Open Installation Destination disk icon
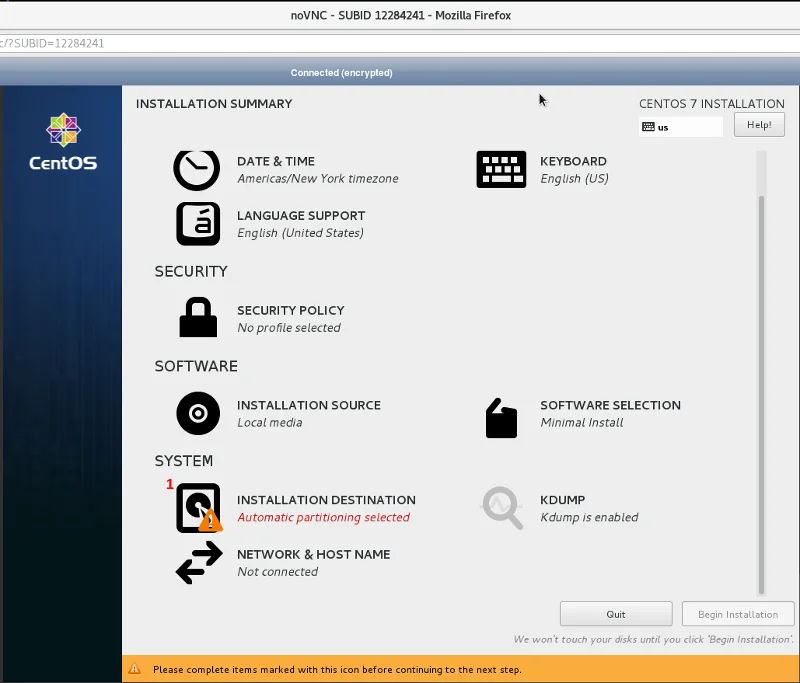 [198, 508]
